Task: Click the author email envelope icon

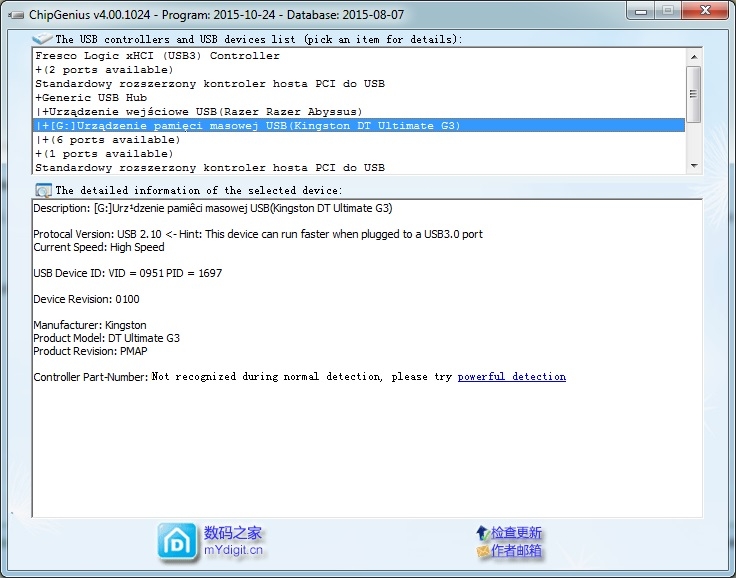Action: tap(483, 550)
